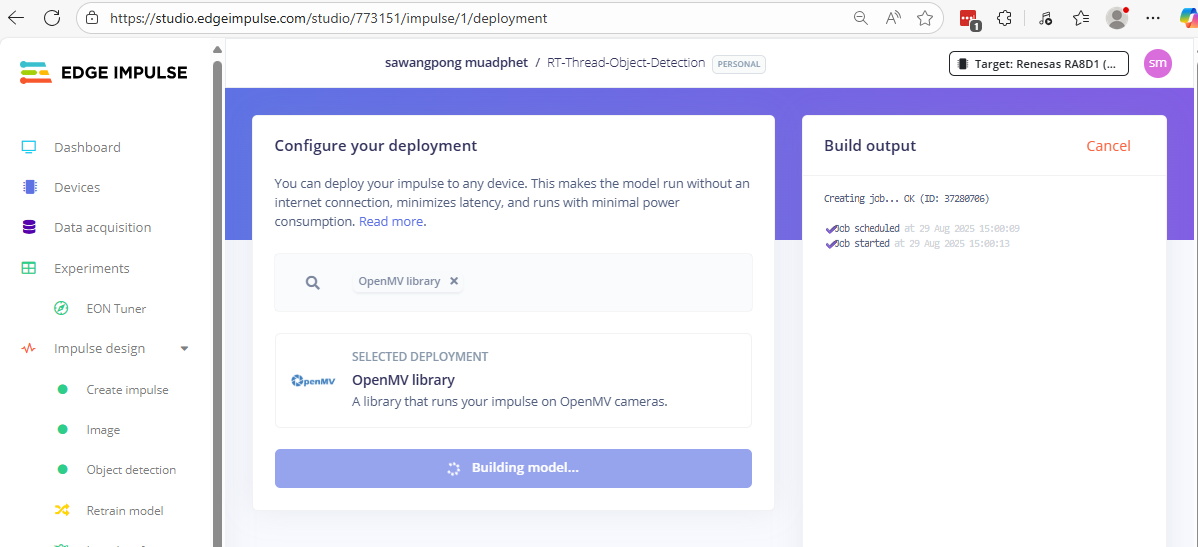
Task: Follow the Read more link
Action: coord(391,221)
